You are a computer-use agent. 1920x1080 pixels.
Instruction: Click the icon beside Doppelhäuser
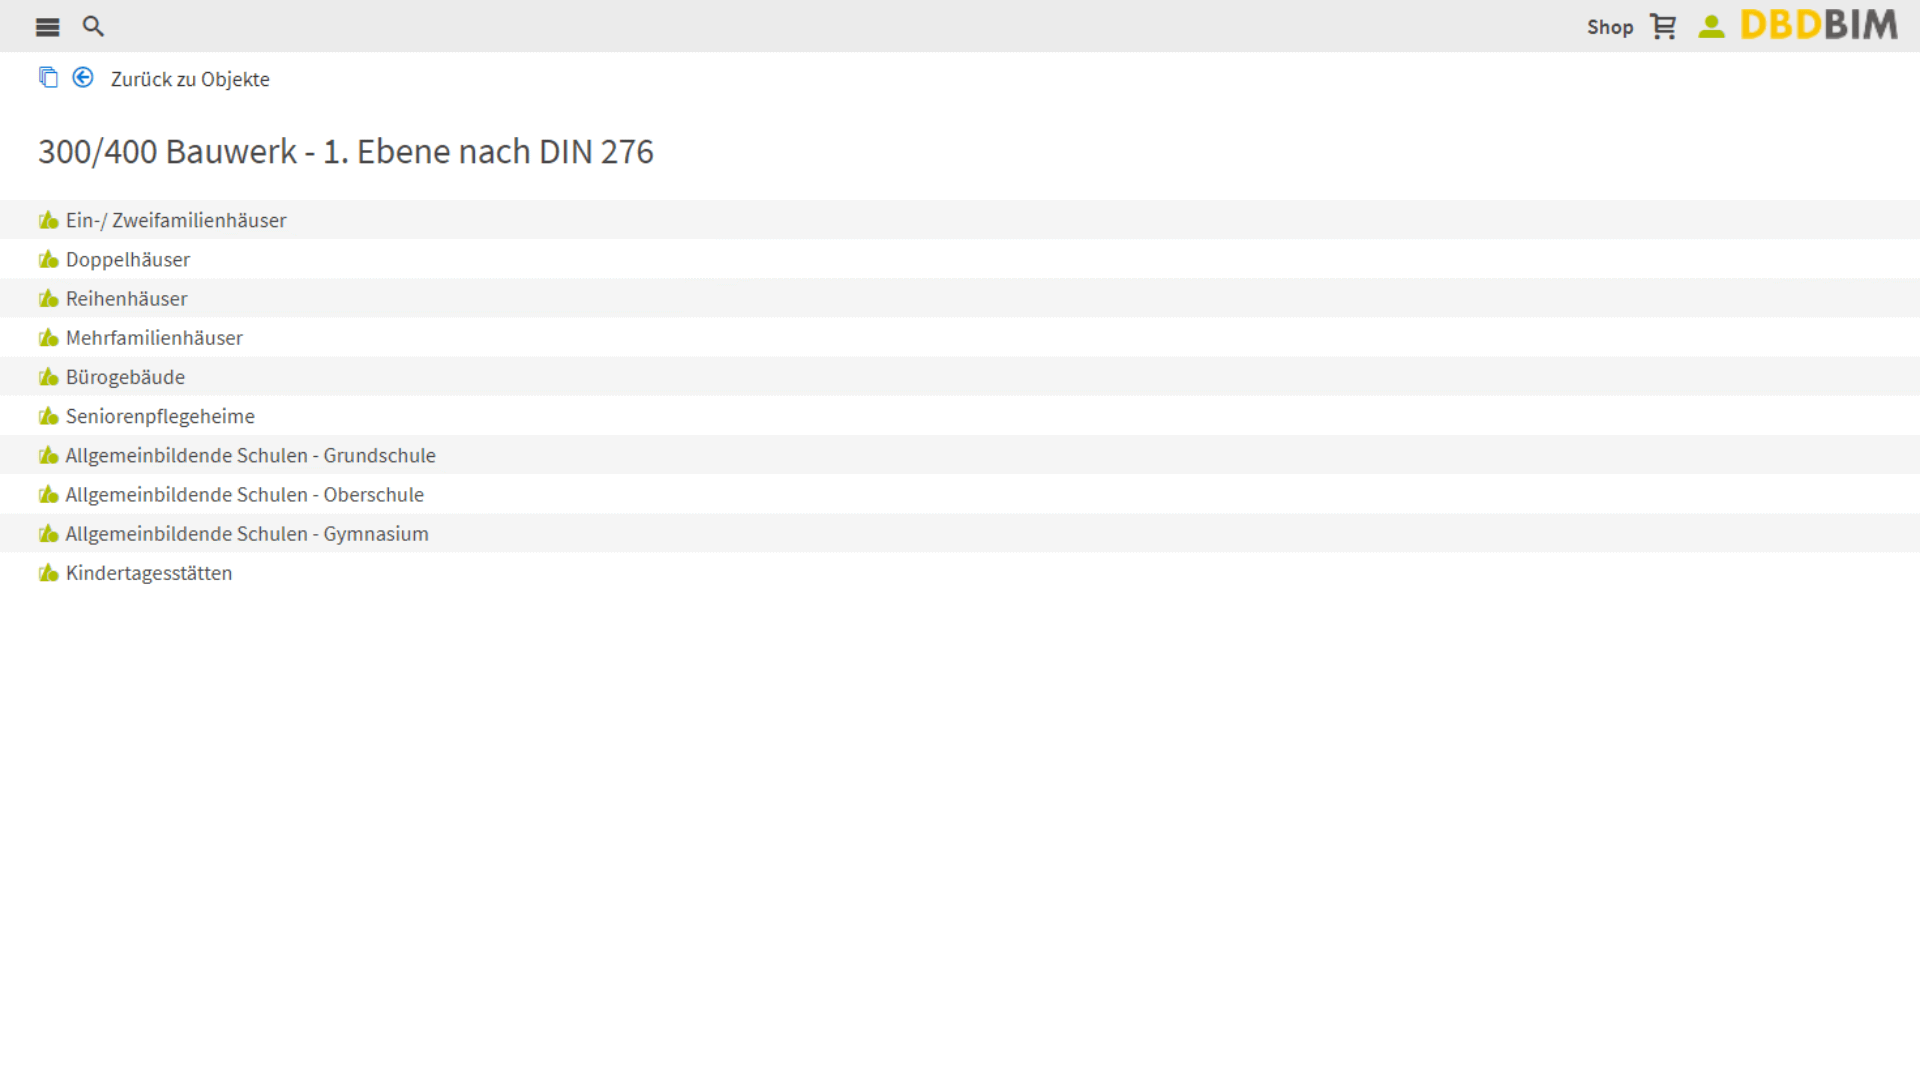(x=48, y=260)
